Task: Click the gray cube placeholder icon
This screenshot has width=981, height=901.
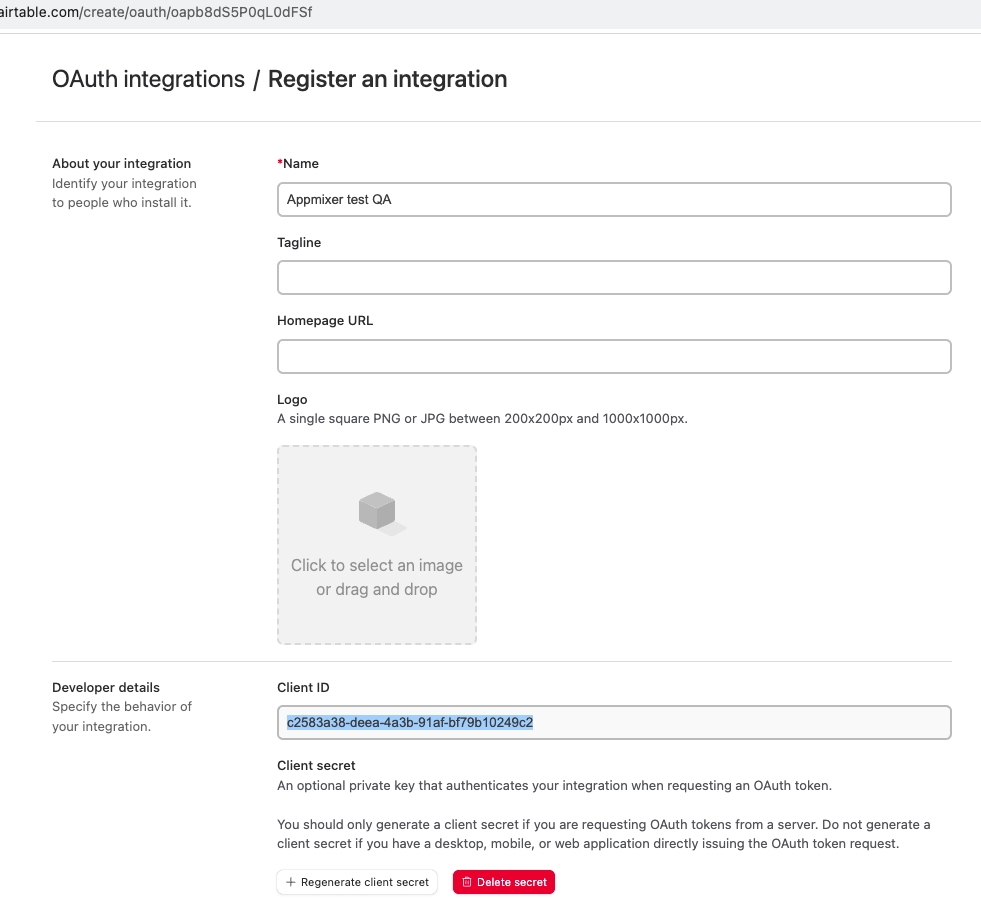Action: click(378, 512)
